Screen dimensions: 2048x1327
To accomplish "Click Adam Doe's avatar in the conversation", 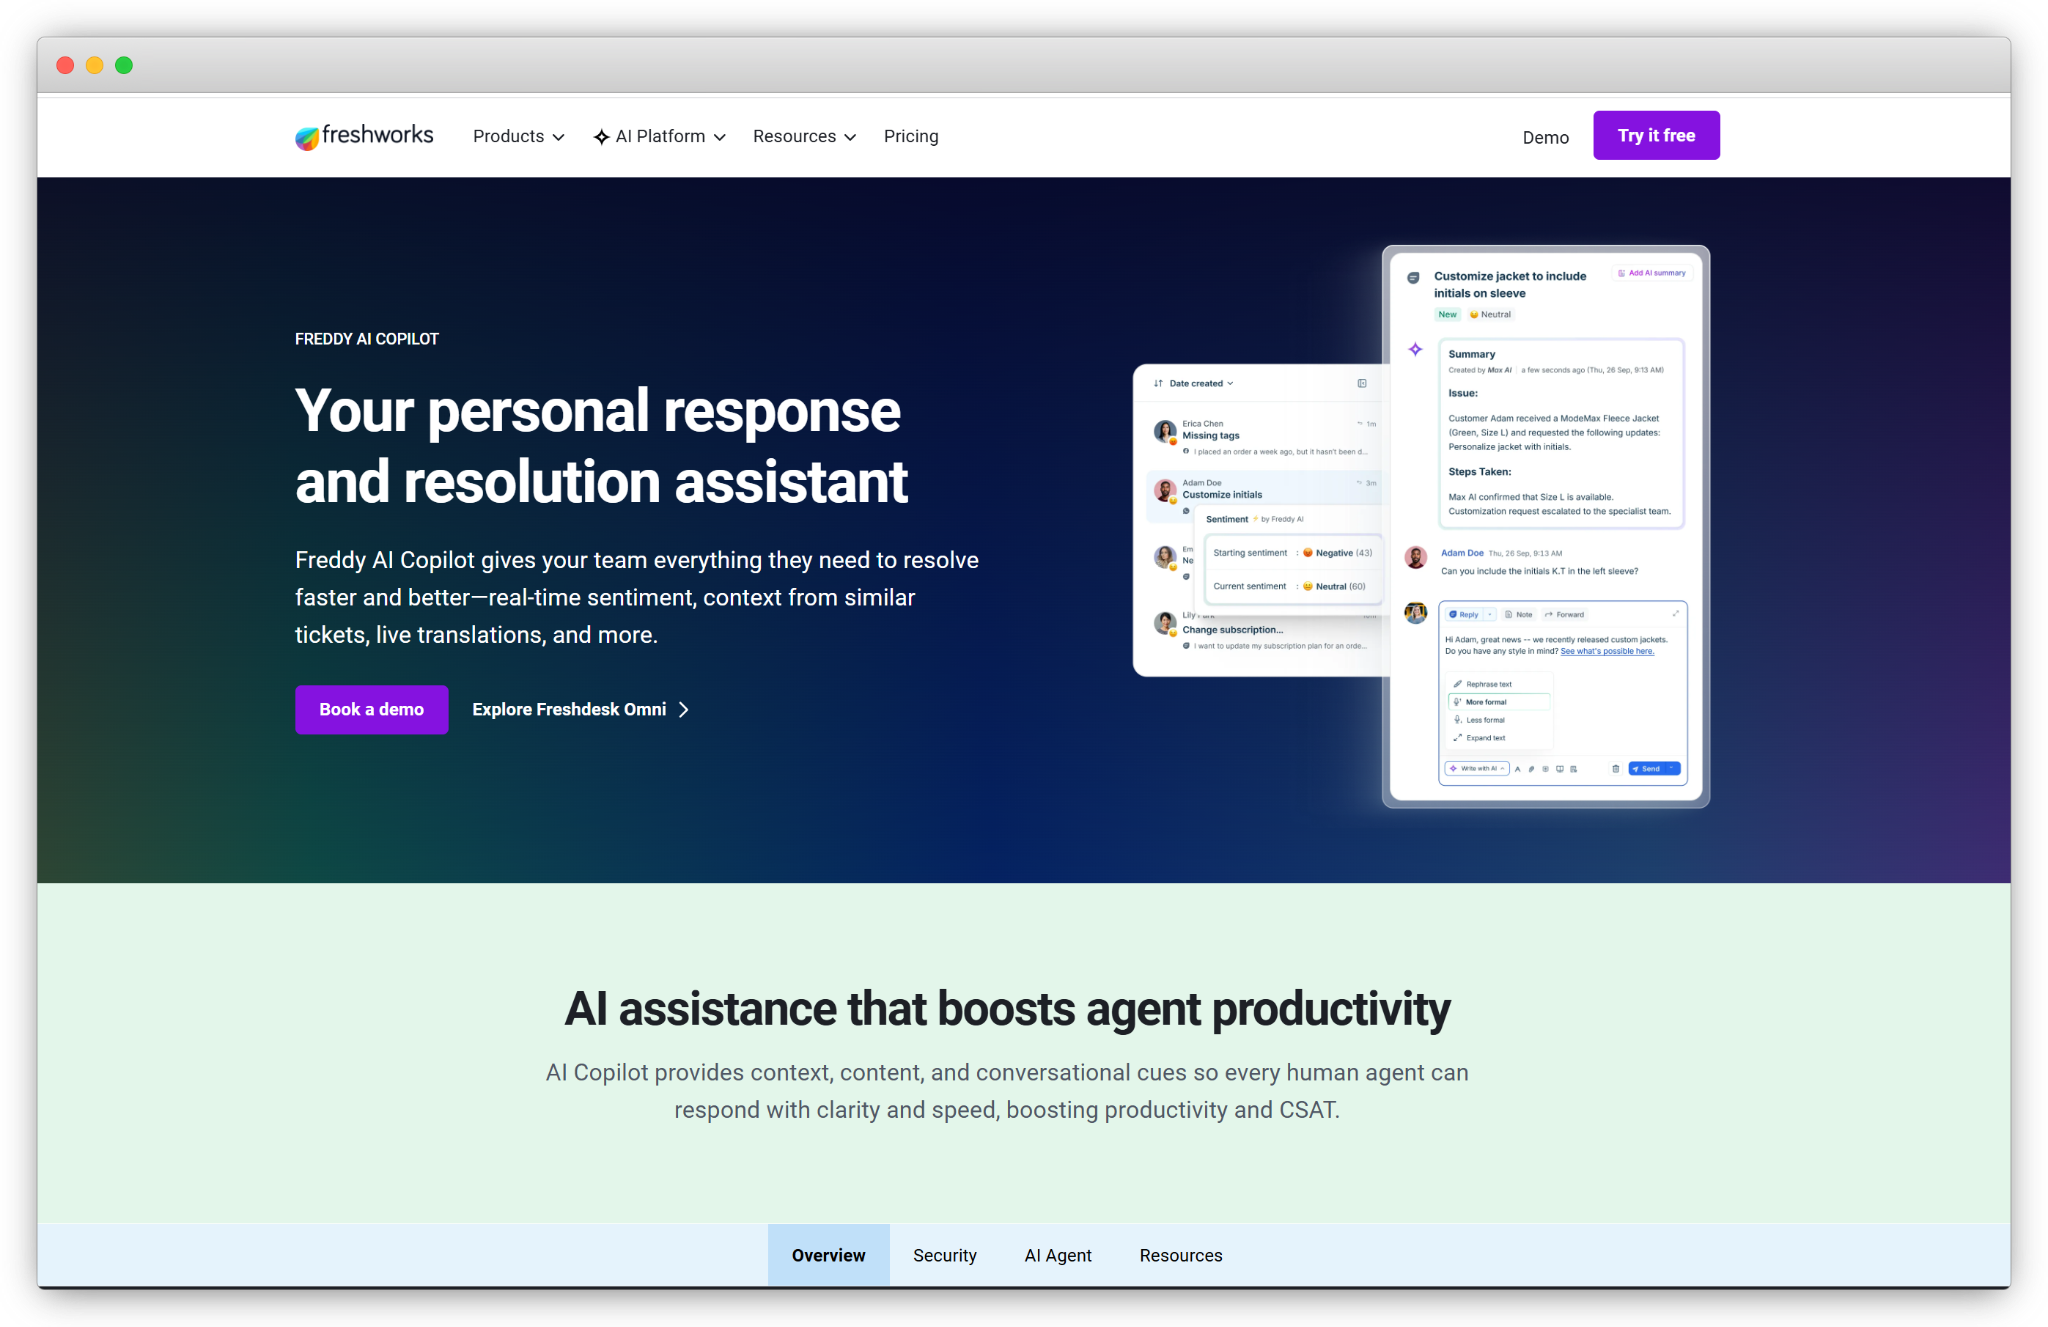I will (x=1415, y=557).
